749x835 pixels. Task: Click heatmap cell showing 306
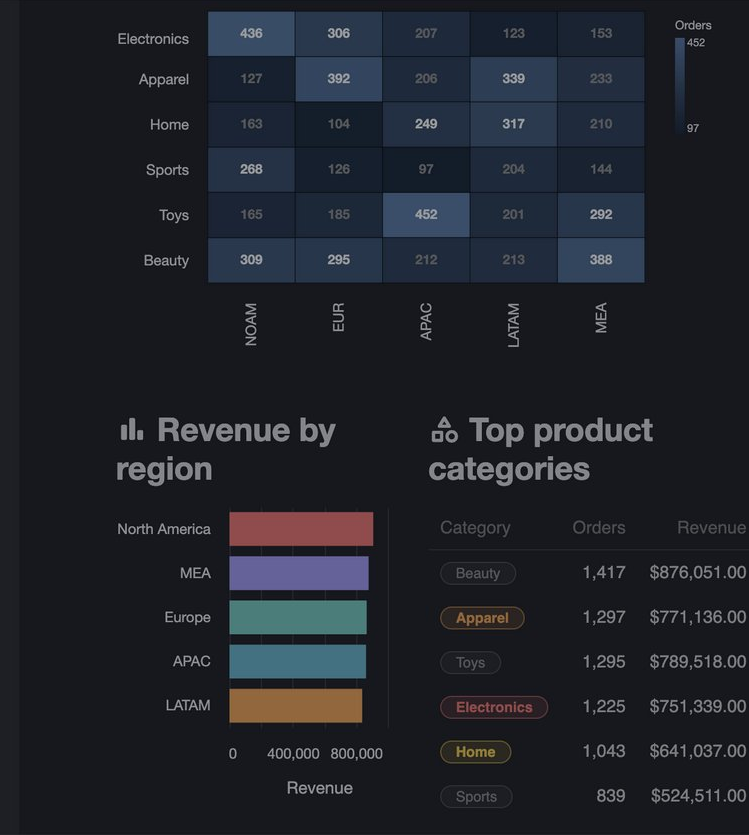[339, 34]
